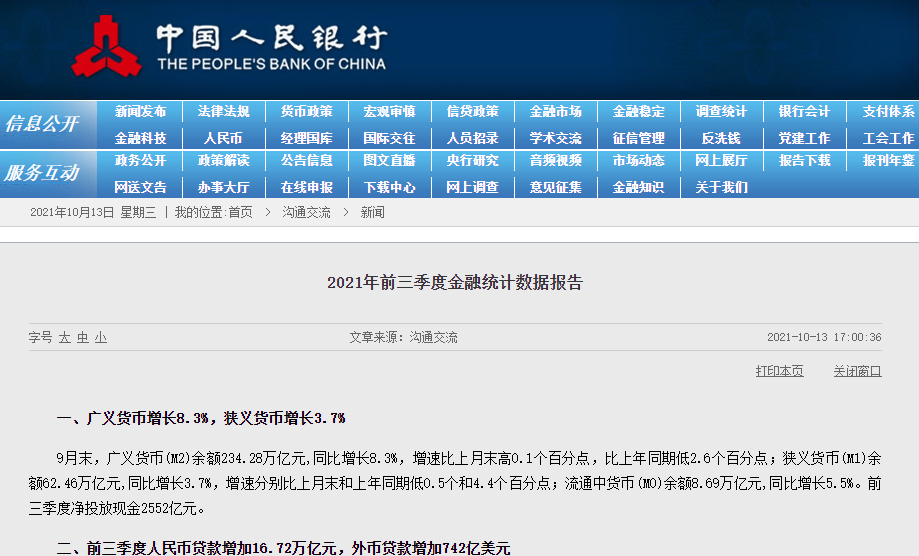The image size is (919, 556).
Task: Click the date 2021年10月13日 星期三
Action: point(93,213)
